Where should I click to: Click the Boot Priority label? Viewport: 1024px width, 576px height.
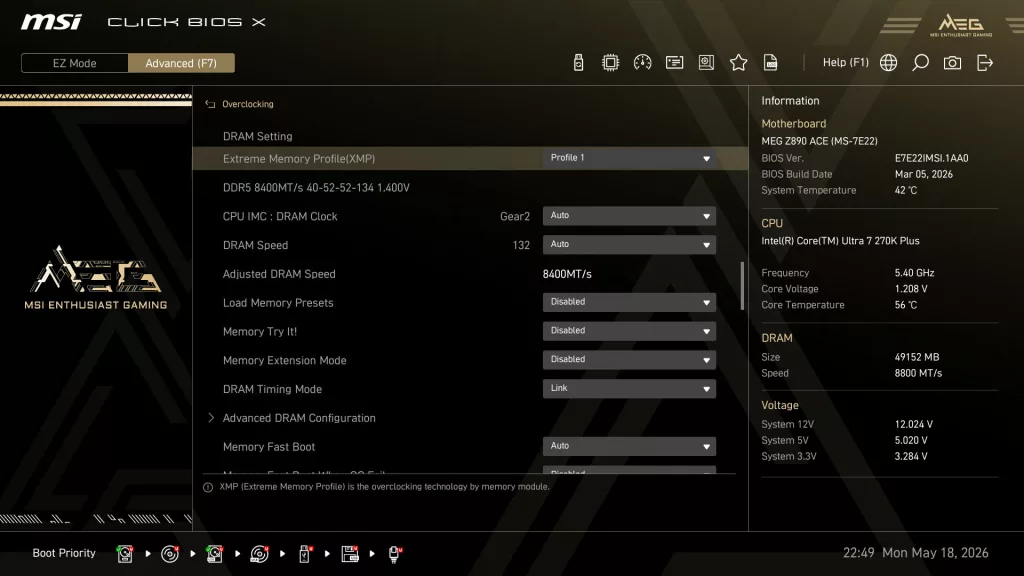click(x=64, y=553)
